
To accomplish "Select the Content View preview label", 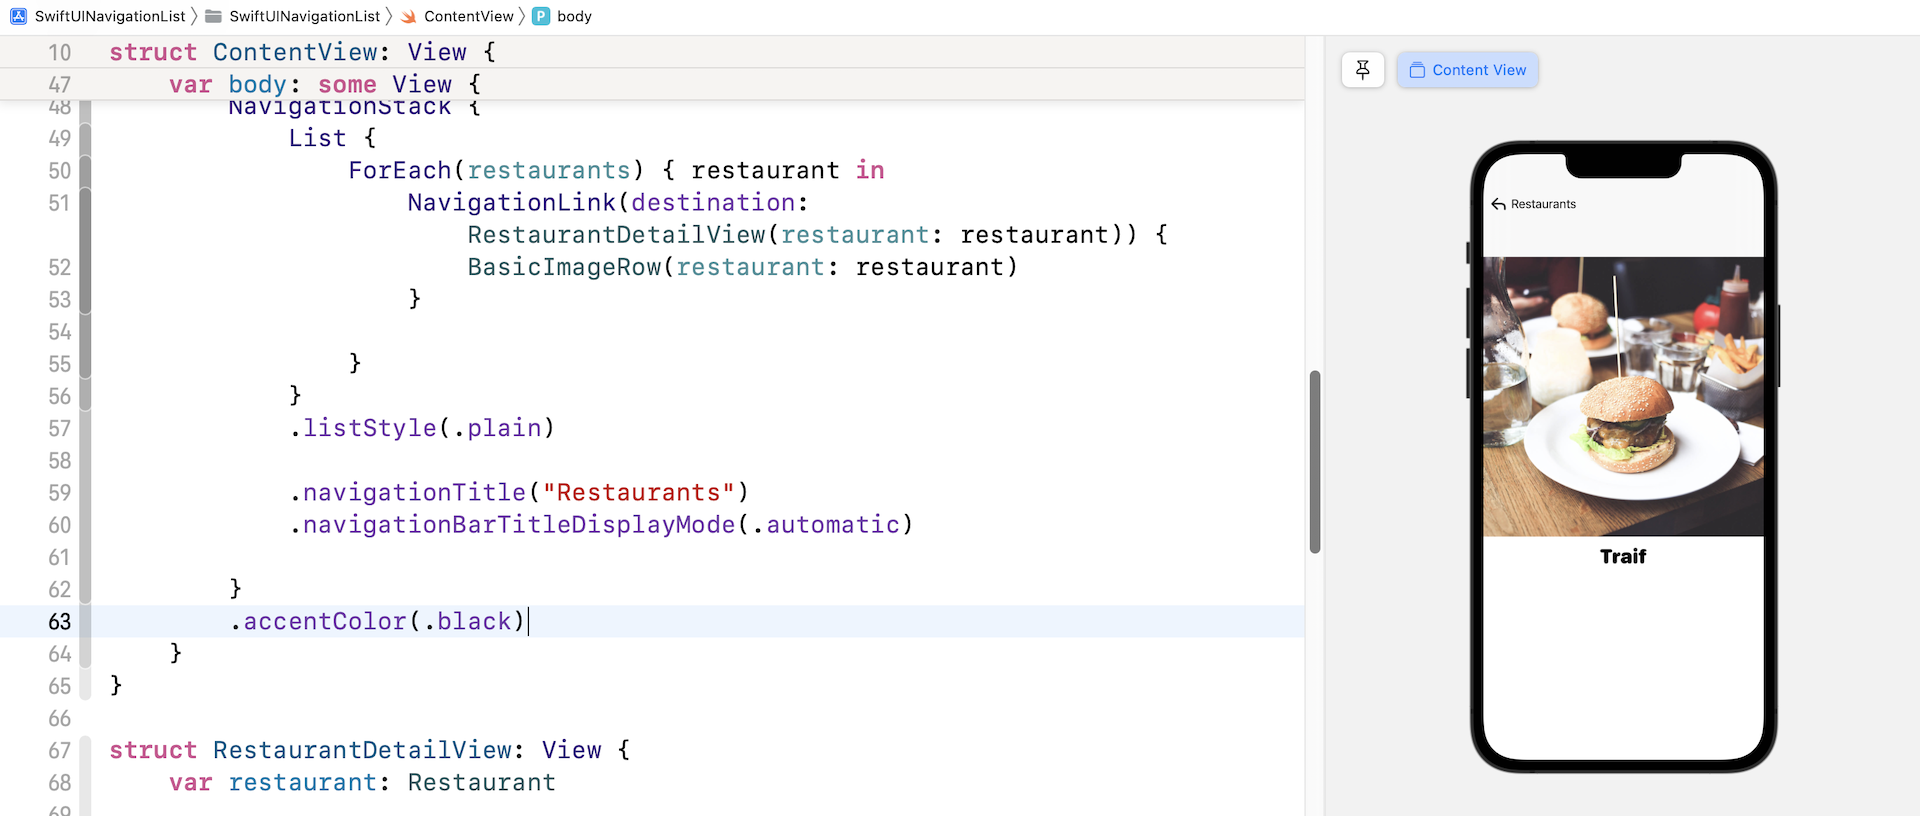I will (x=1479, y=70).
